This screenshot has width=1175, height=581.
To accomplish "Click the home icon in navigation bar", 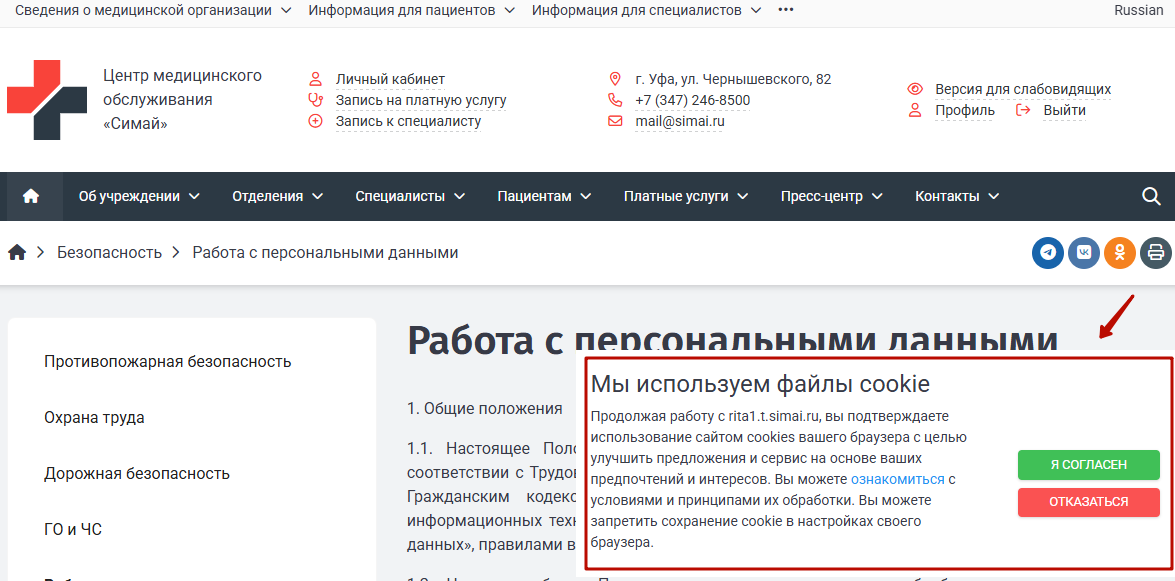I will tap(30, 196).
